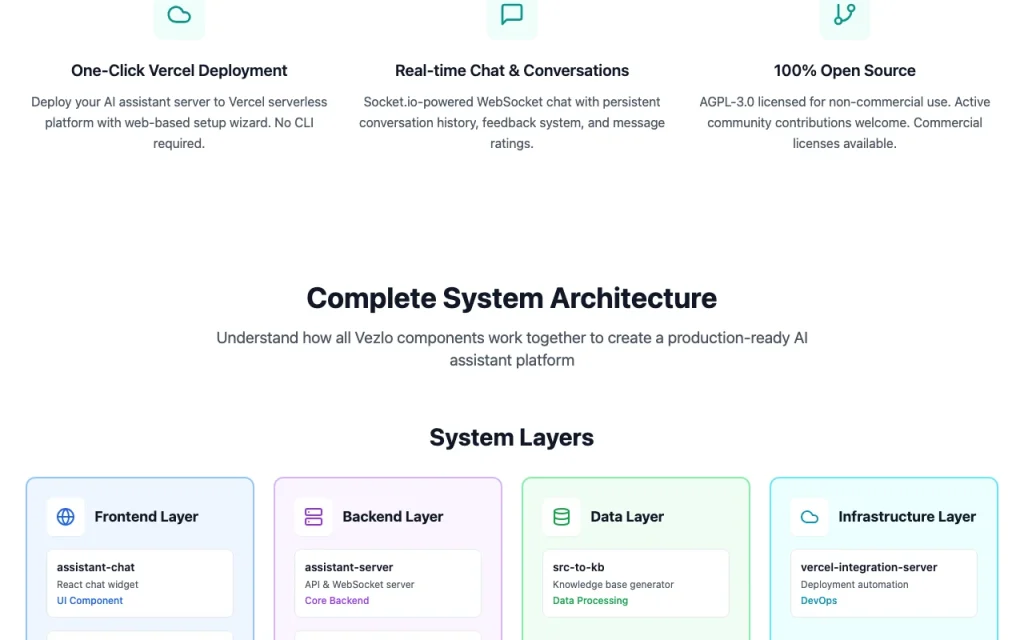Screen dimensions: 1024x640
Task: Click the DevOps tag
Action: tap(819, 601)
